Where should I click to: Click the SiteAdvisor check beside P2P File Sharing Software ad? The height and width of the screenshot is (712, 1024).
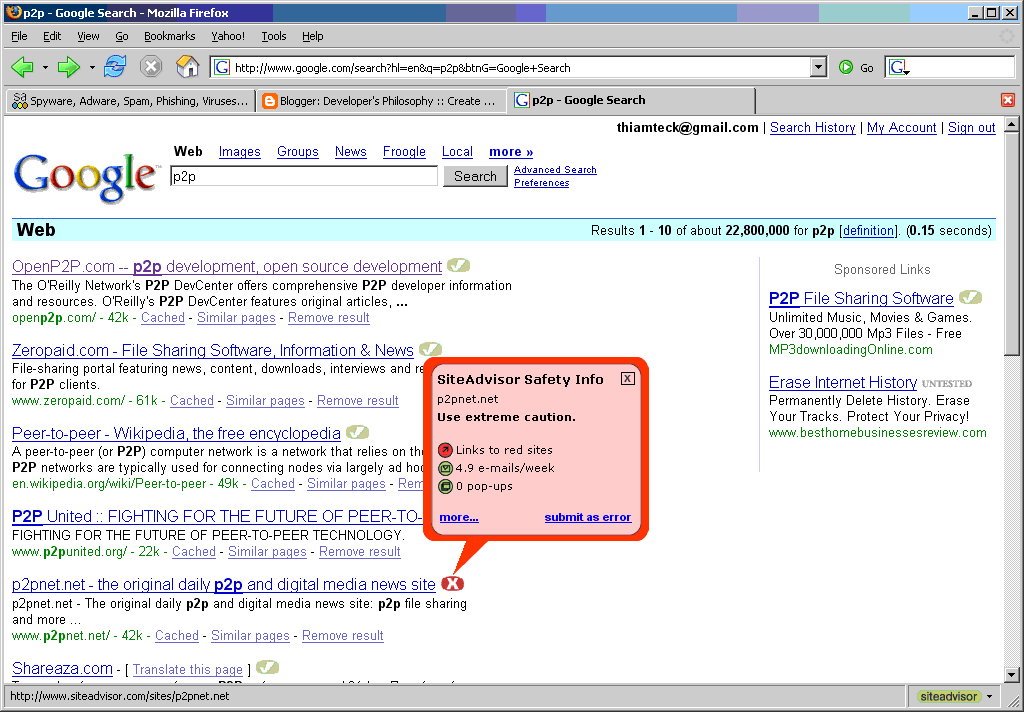[970, 297]
